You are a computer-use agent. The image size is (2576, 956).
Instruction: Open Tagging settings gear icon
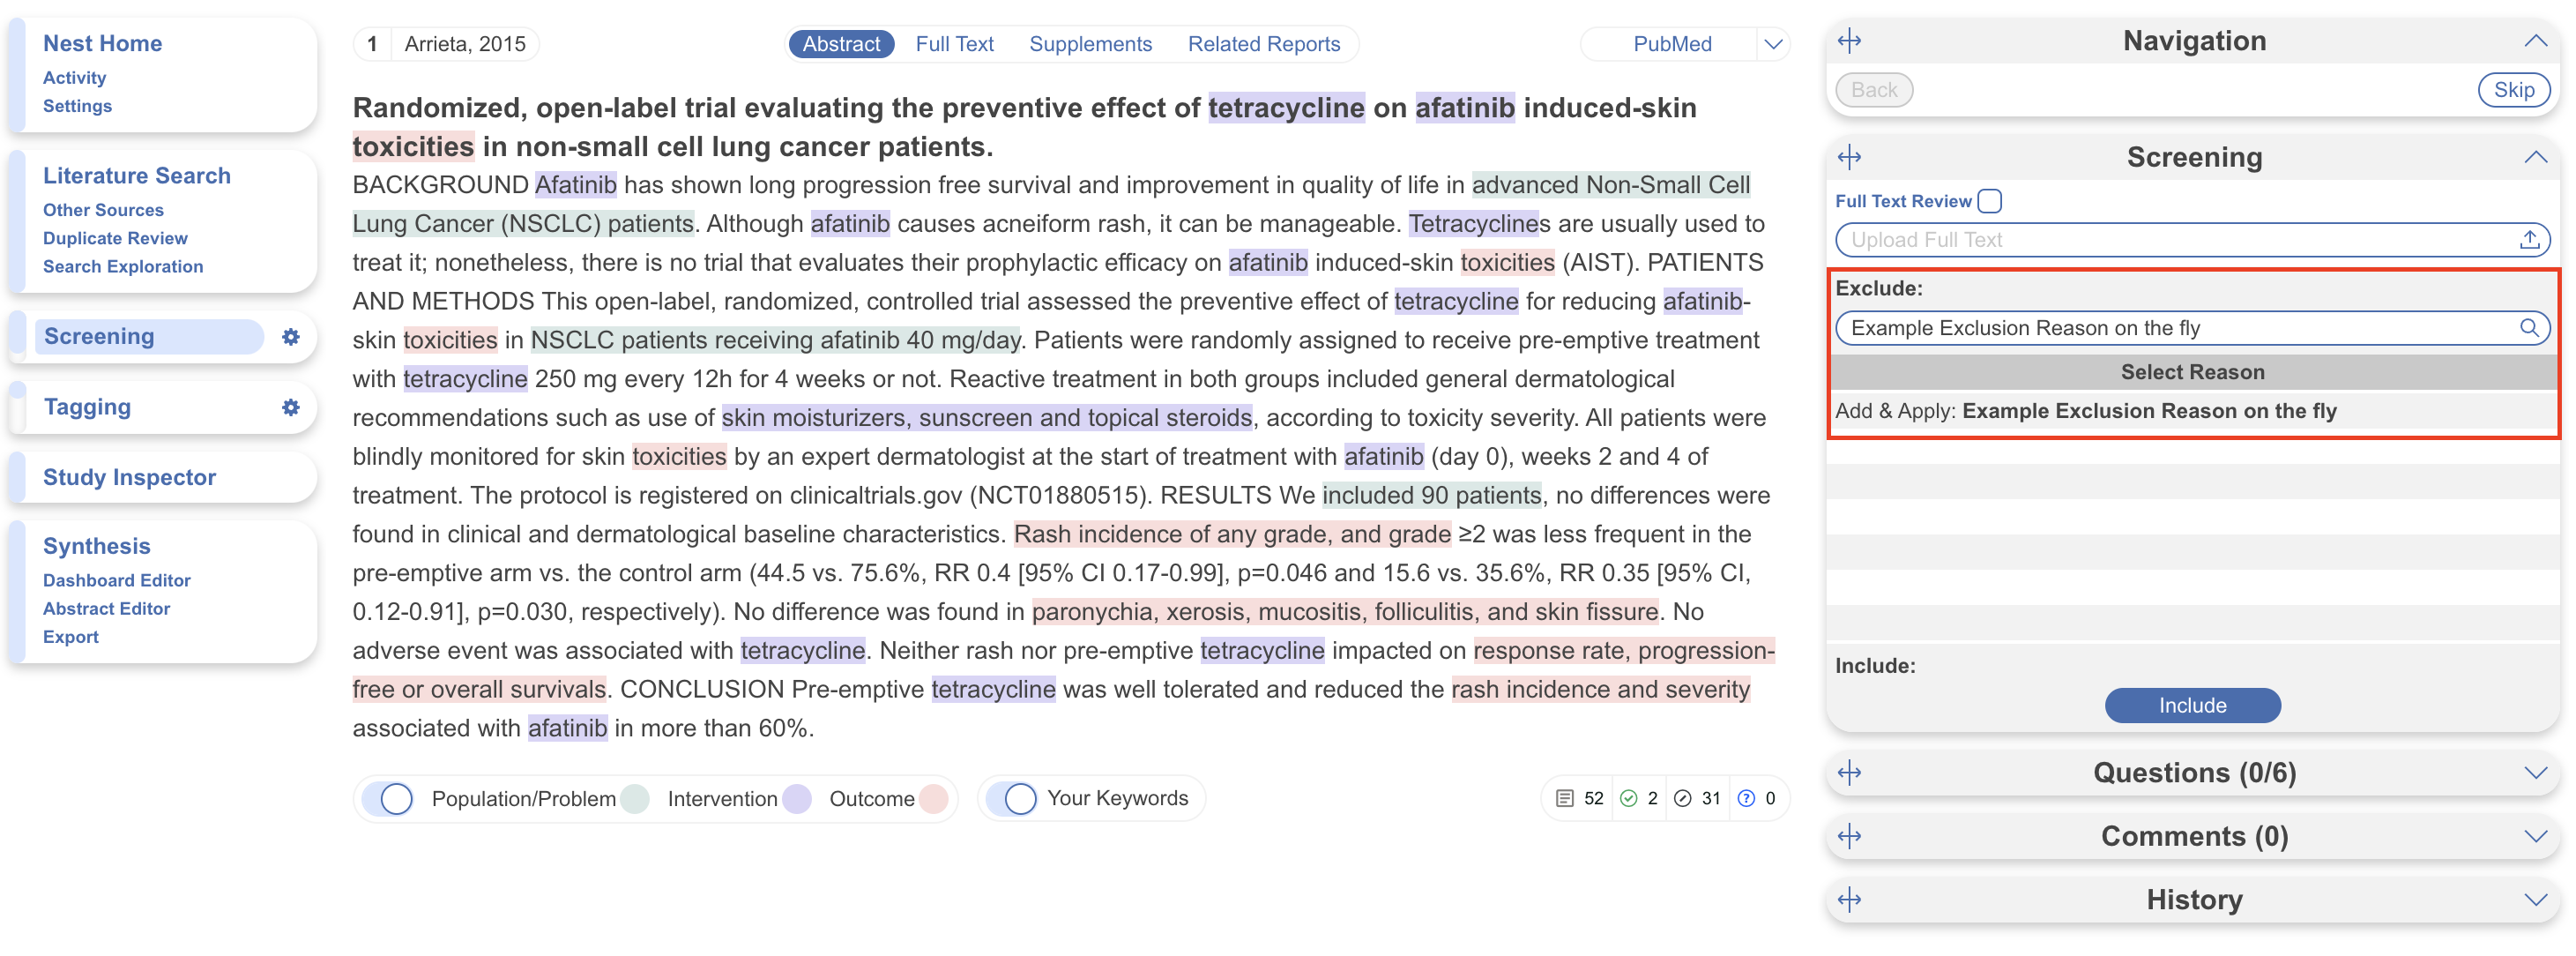(x=290, y=407)
